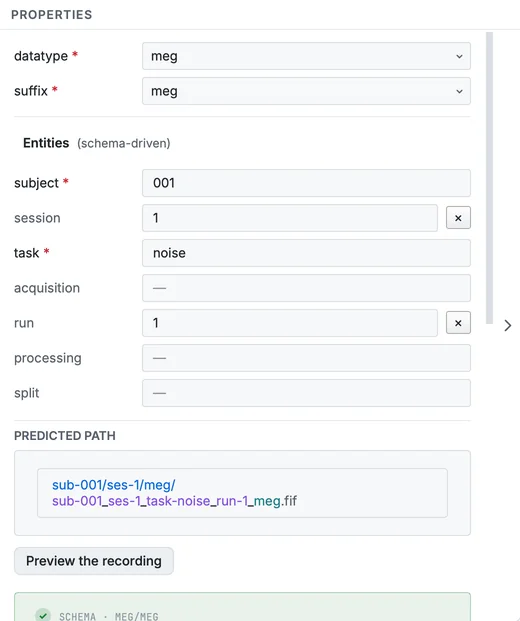Open the datatype dropdown
This screenshot has height=621, width=520.
click(x=306, y=56)
